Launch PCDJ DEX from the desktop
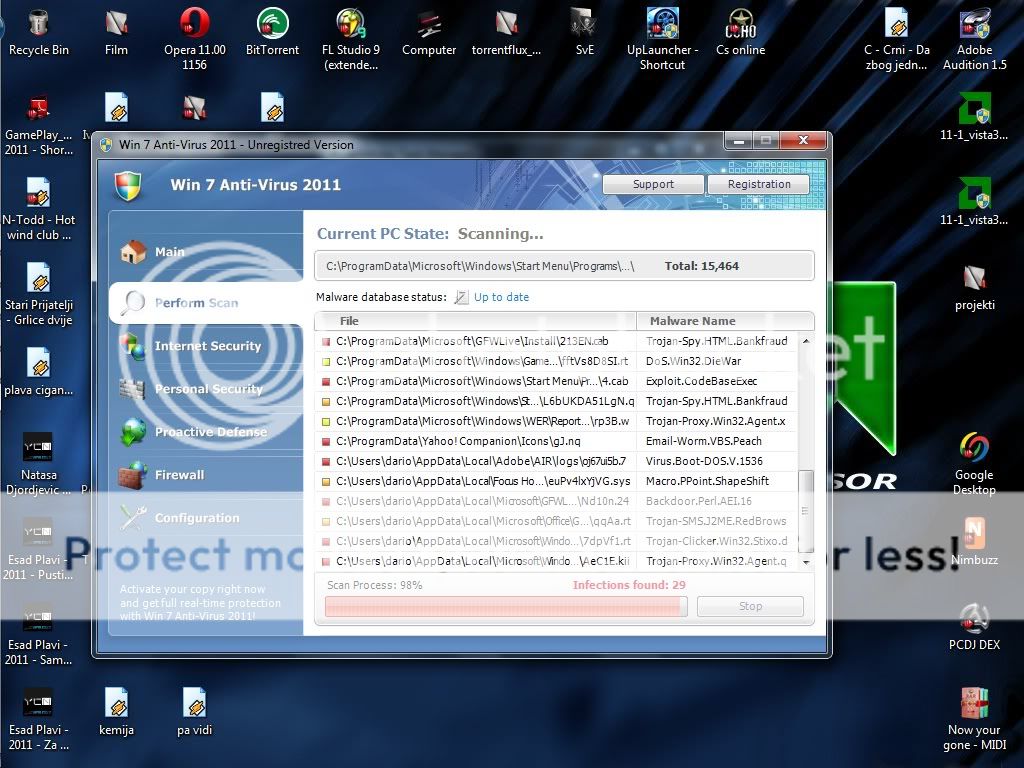1024x768 pixels. pyautogui.click(x=974, y=627)
